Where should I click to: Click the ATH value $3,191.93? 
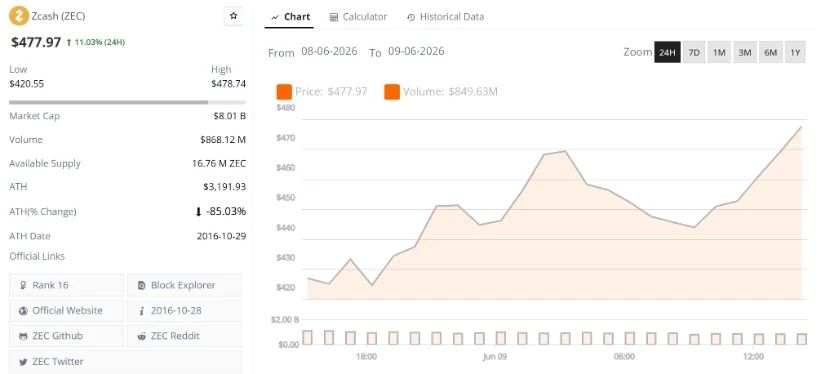click(225, 187)
